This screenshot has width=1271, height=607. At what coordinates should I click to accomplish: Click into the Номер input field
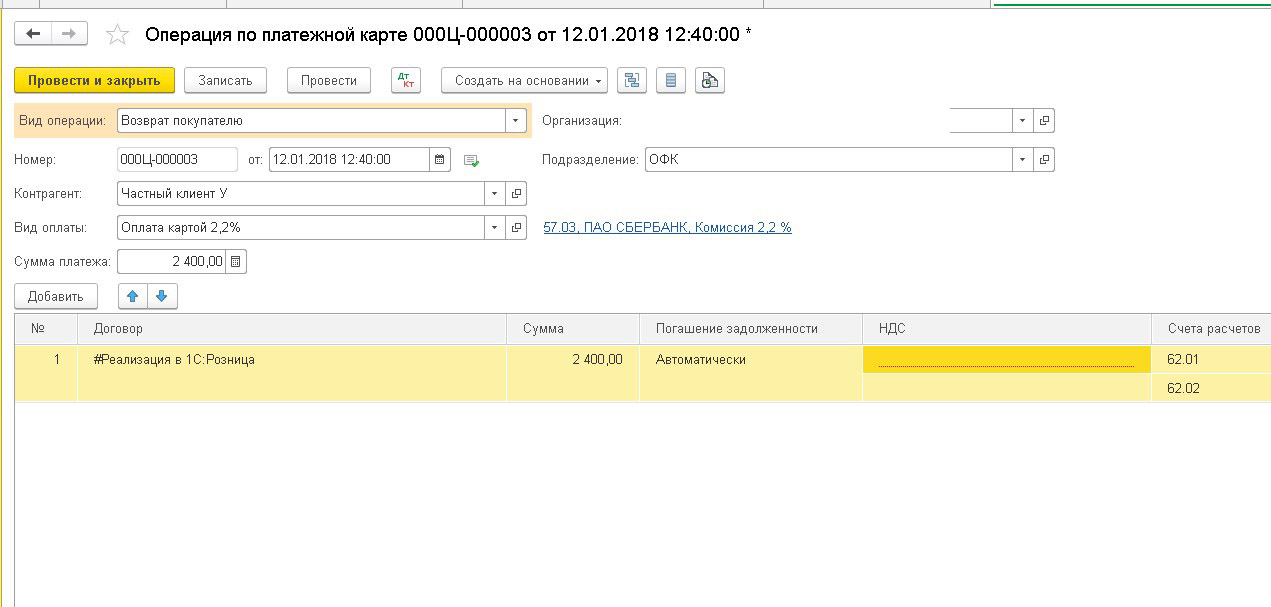click(x=177, y=159)
